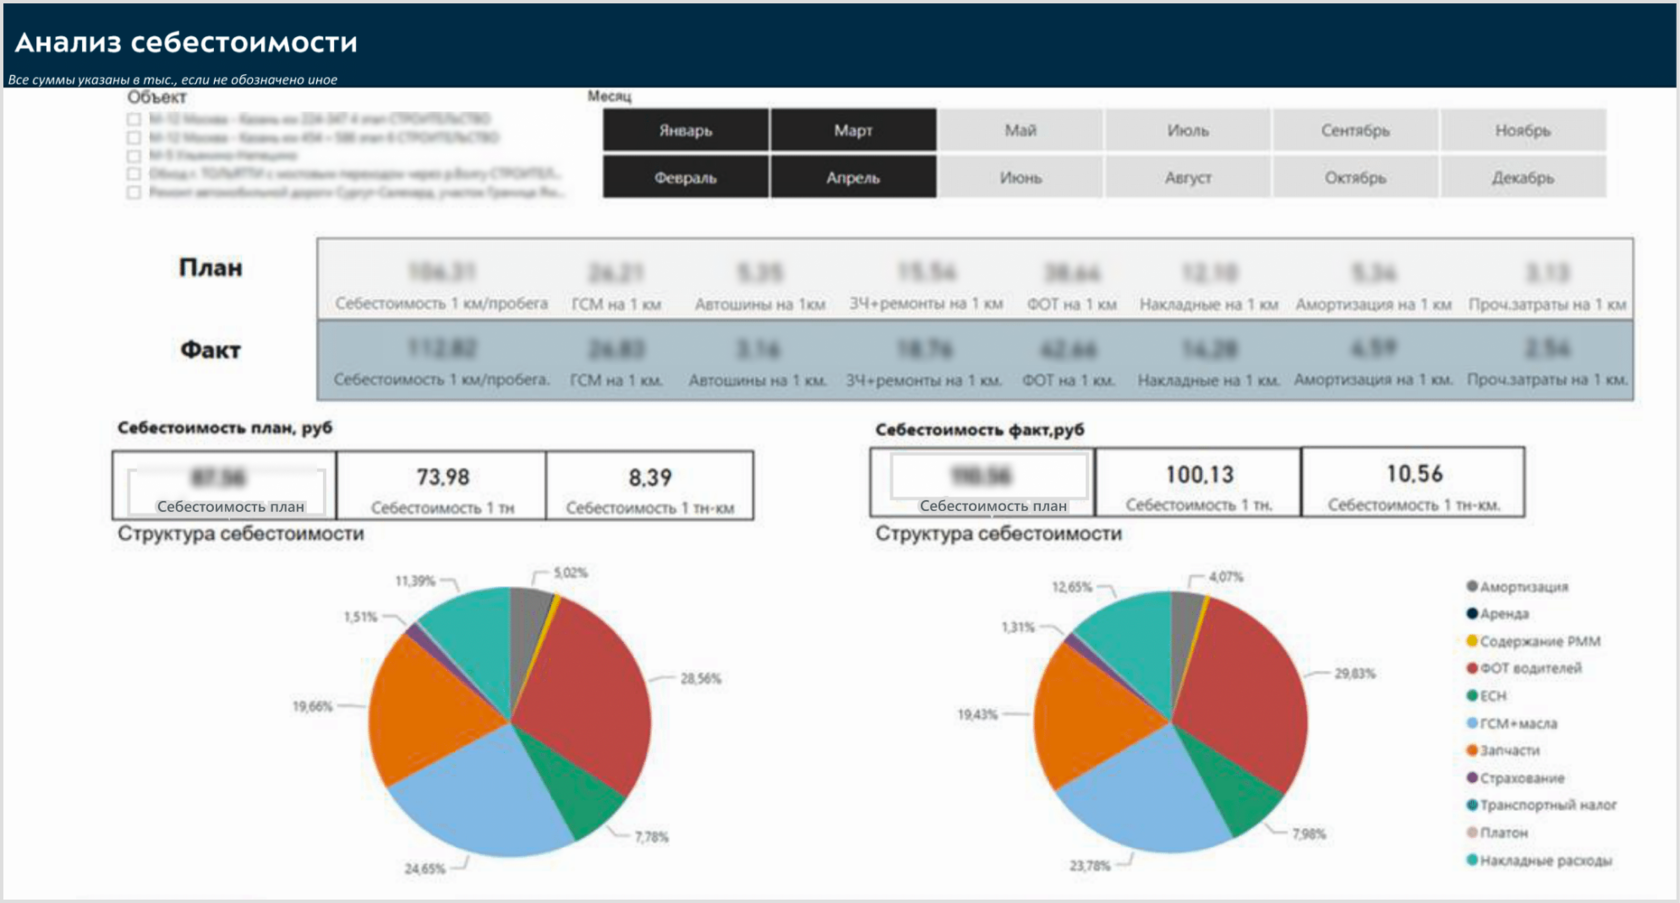This screenshot has height=903, width=1680.
Task: Deselect the Январь month button
Action: (x=685, y=130)
